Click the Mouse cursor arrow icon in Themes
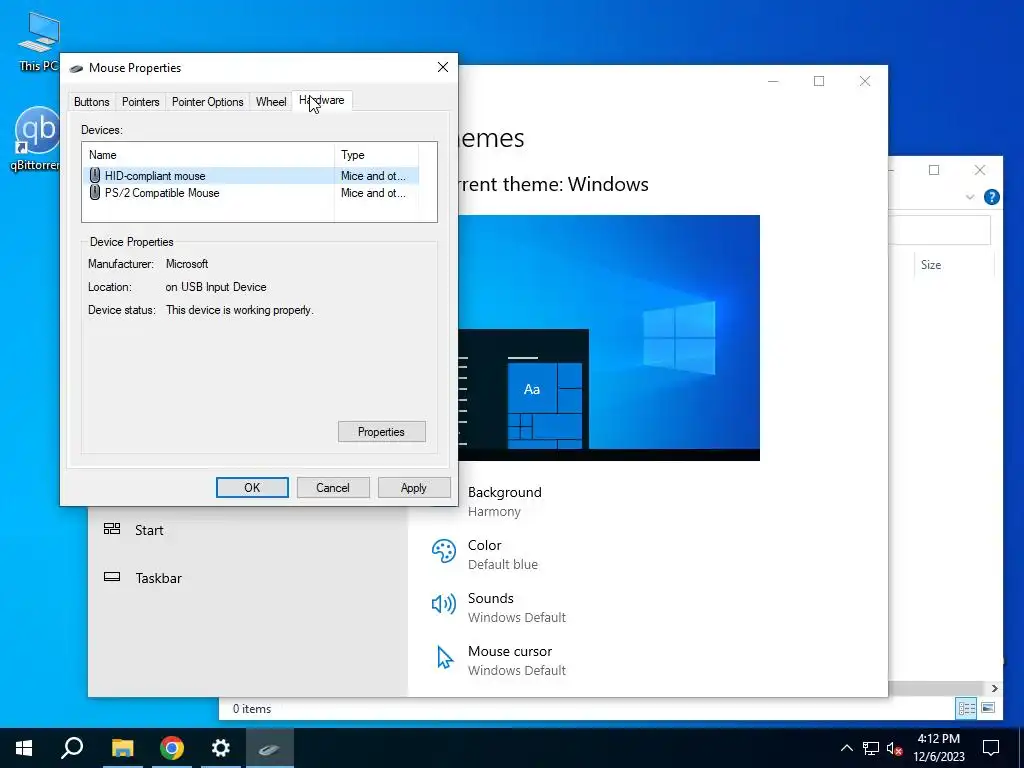 (445, 658)
